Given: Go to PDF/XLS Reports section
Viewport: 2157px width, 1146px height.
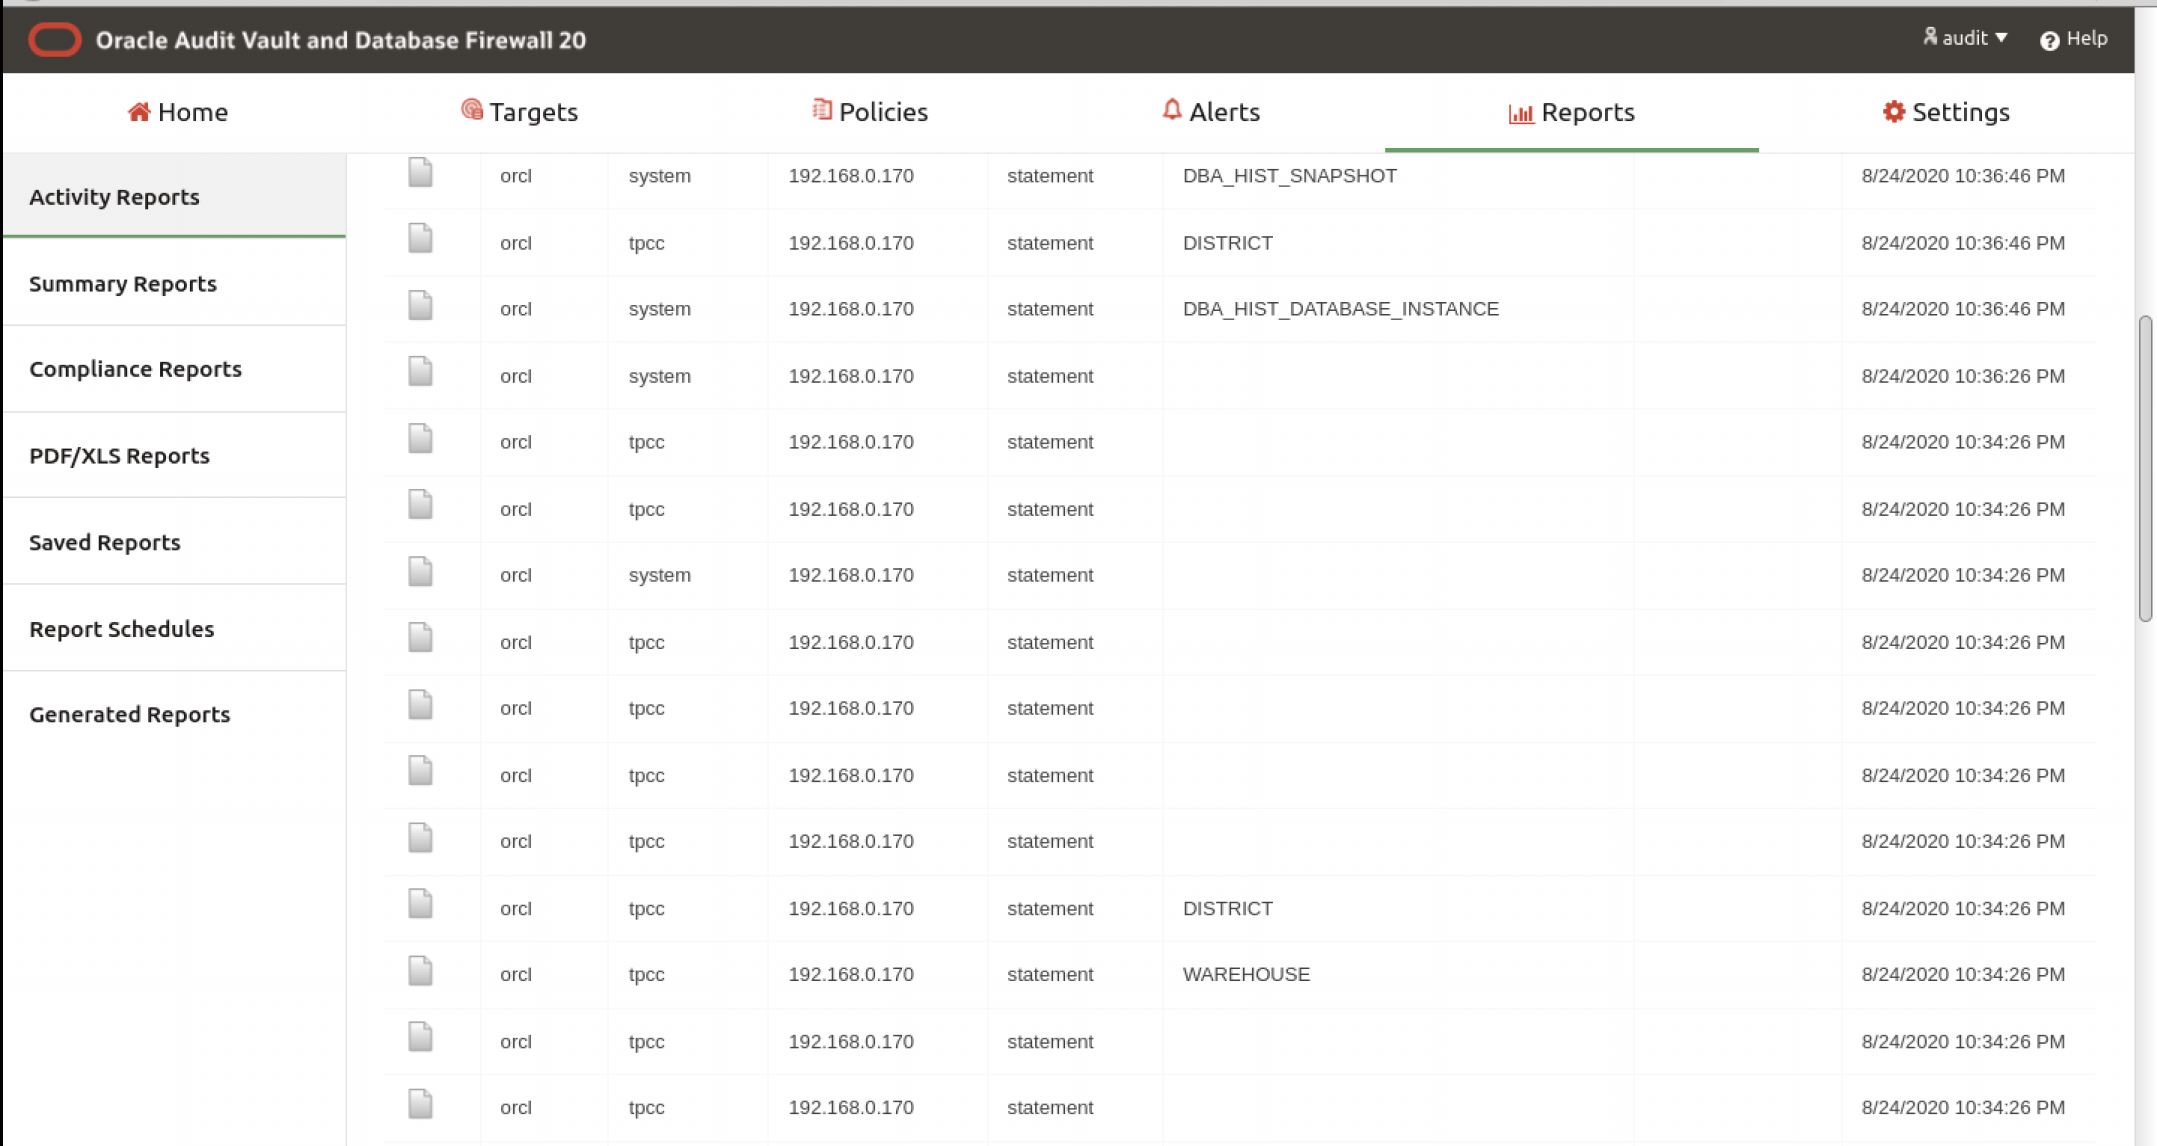Looking at the screenshot, I should click(119, 456).
